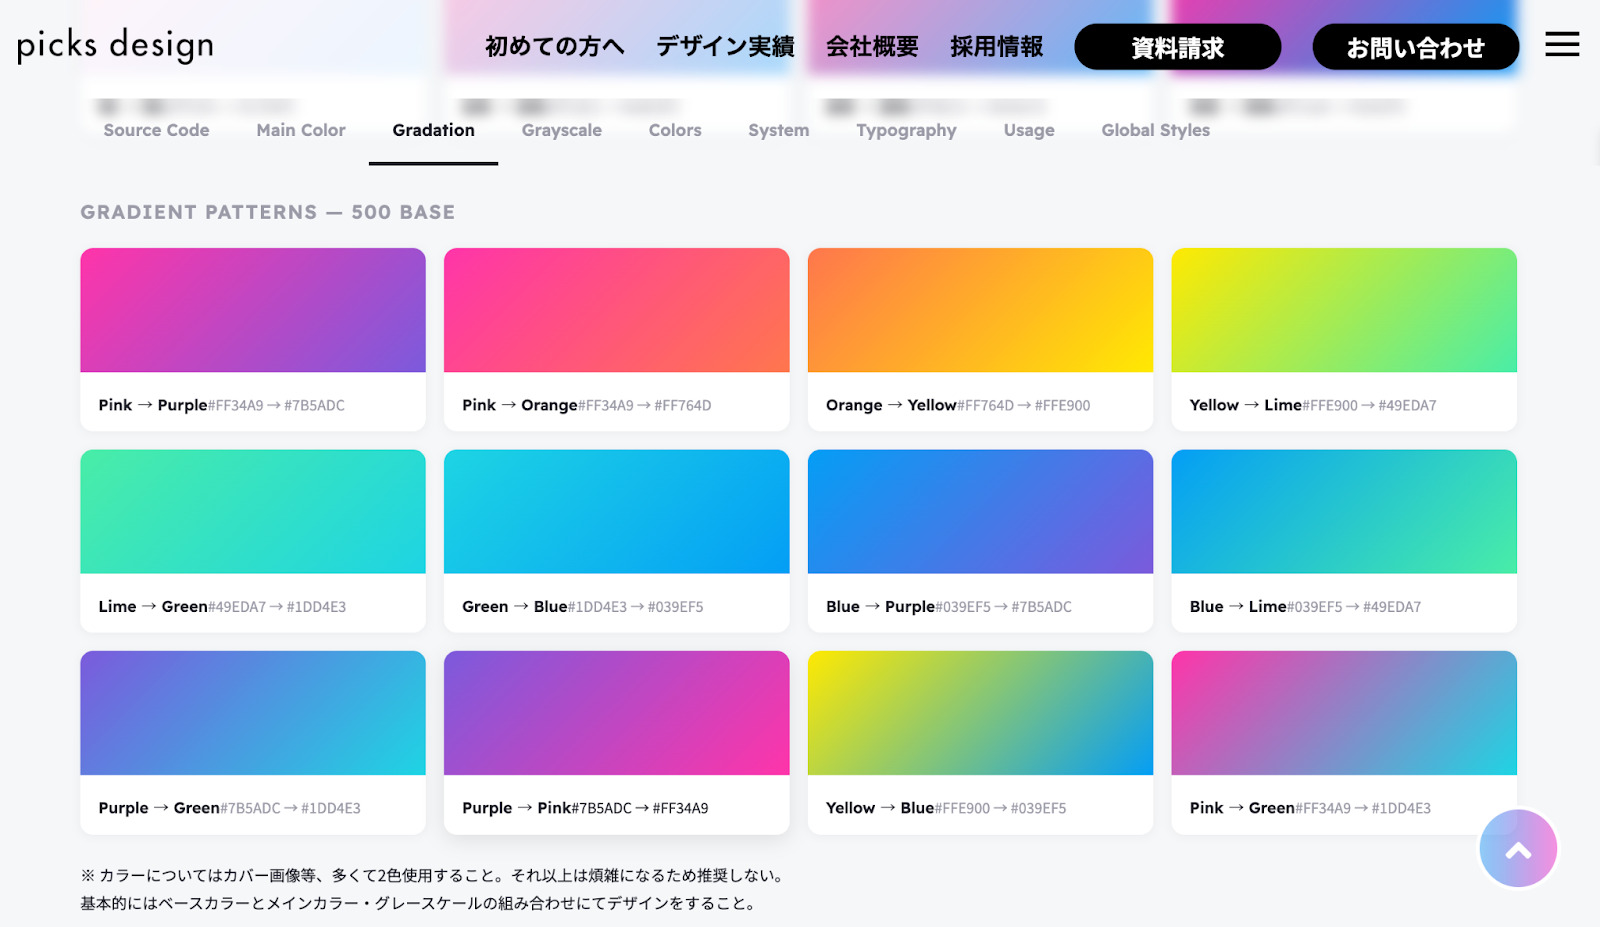Switch to the Global Styles tab

pos(1155,130)
